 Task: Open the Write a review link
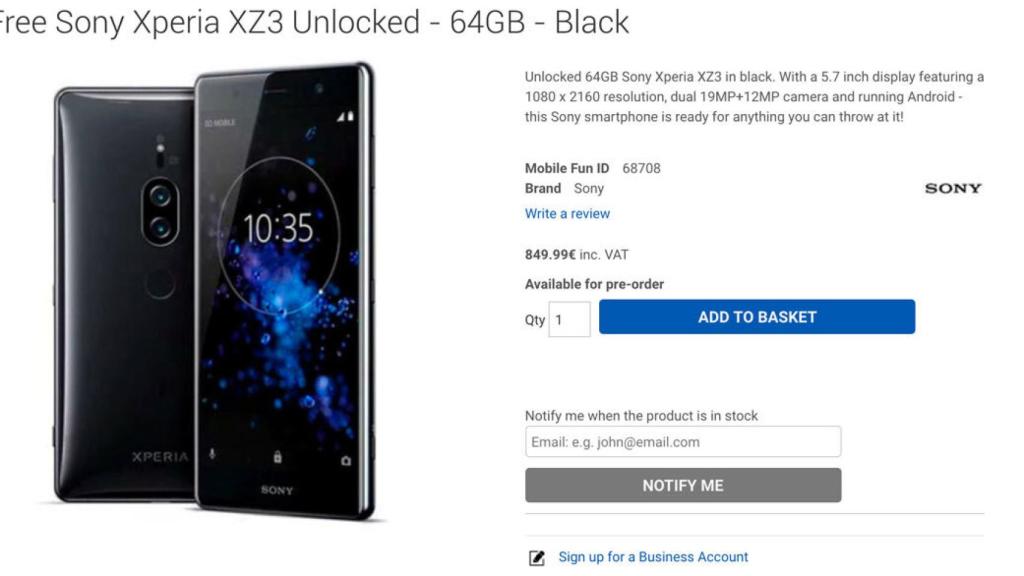[x=567, y=213]
